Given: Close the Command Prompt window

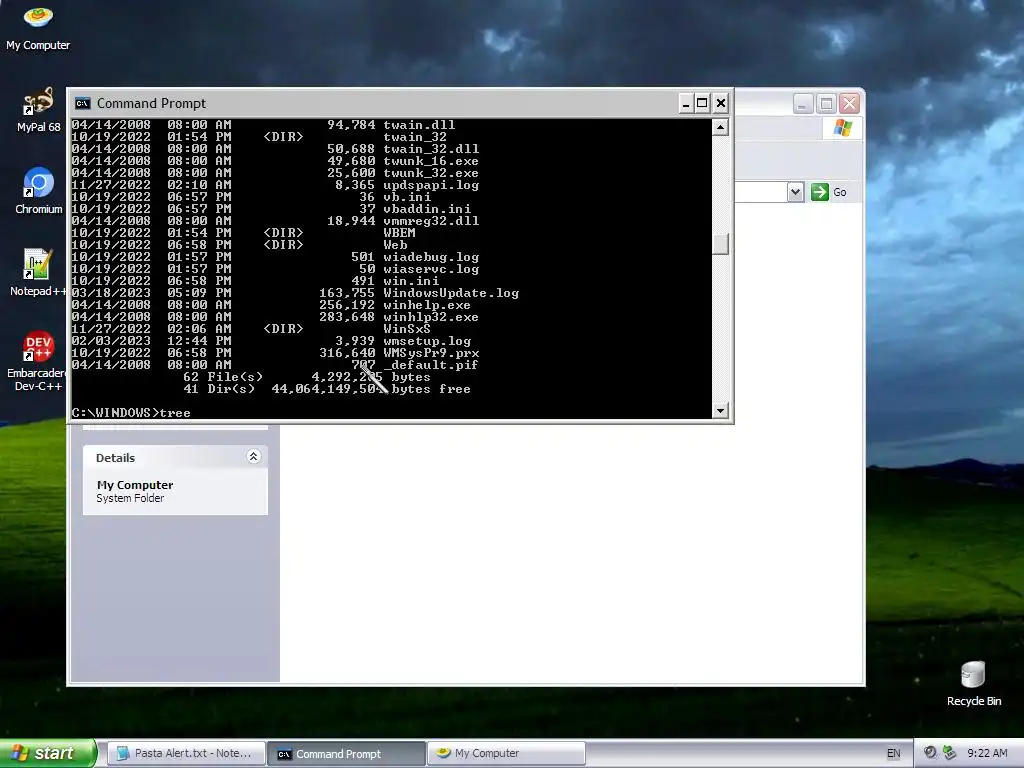Looking at the screenshot, I should tap(721, 103).
